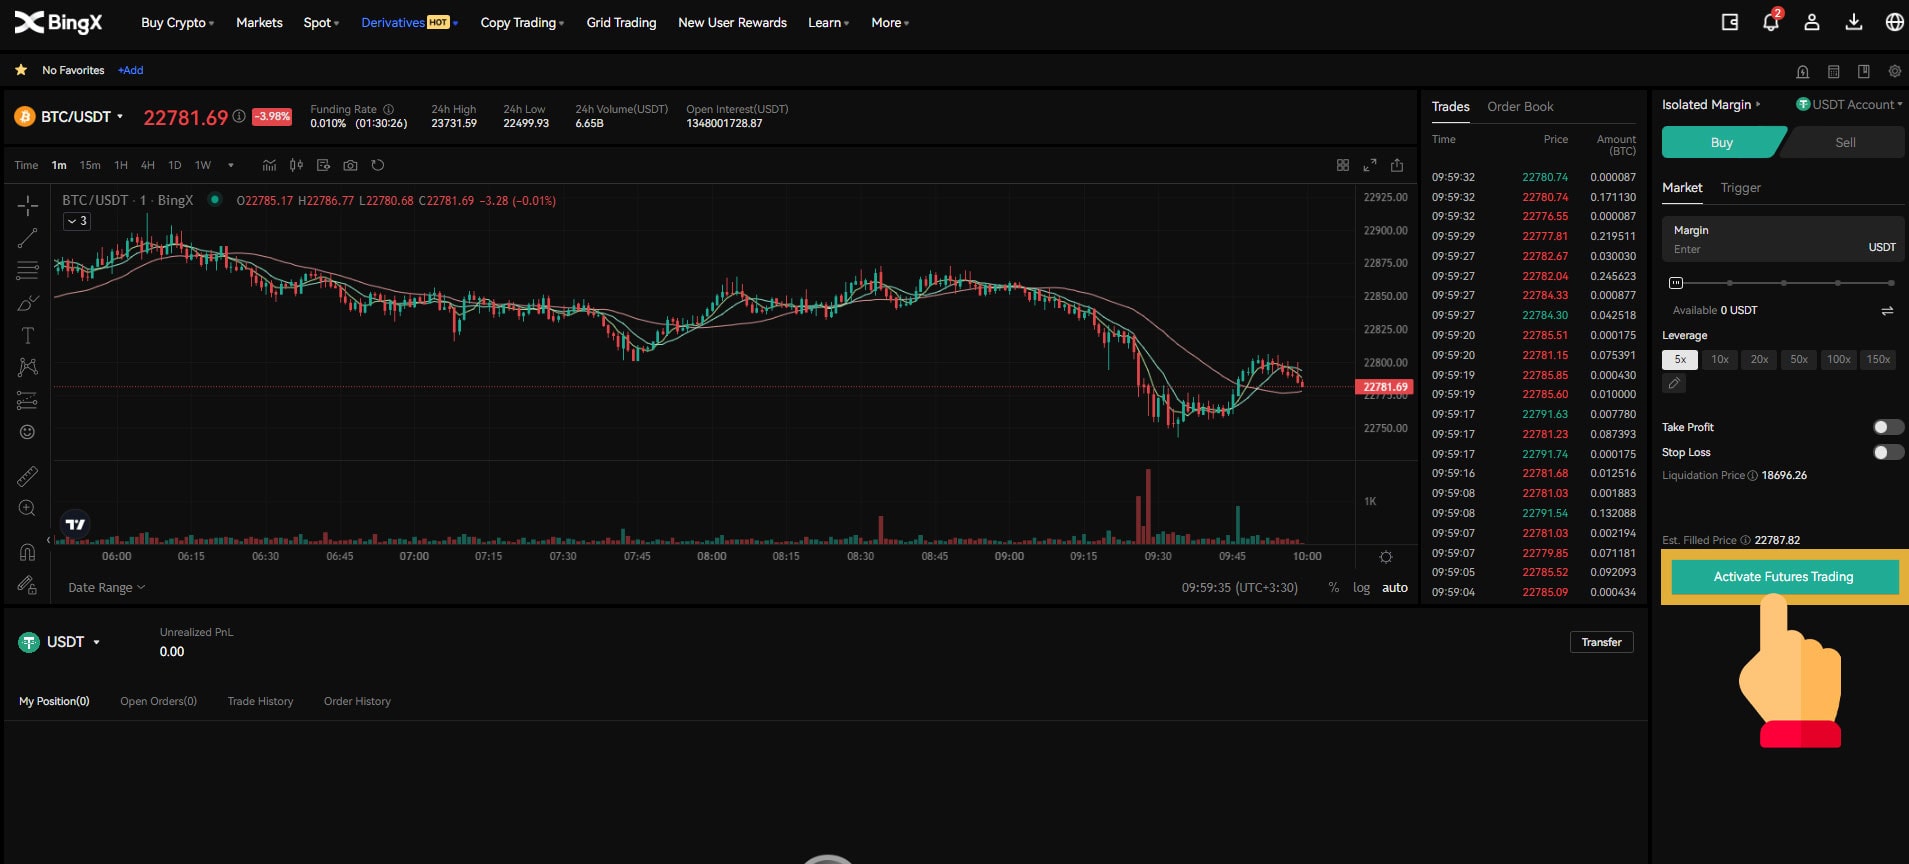The image size is (1909, 864).
Task: Toggle lock all drawing tools
Action: tap(28, 585)
